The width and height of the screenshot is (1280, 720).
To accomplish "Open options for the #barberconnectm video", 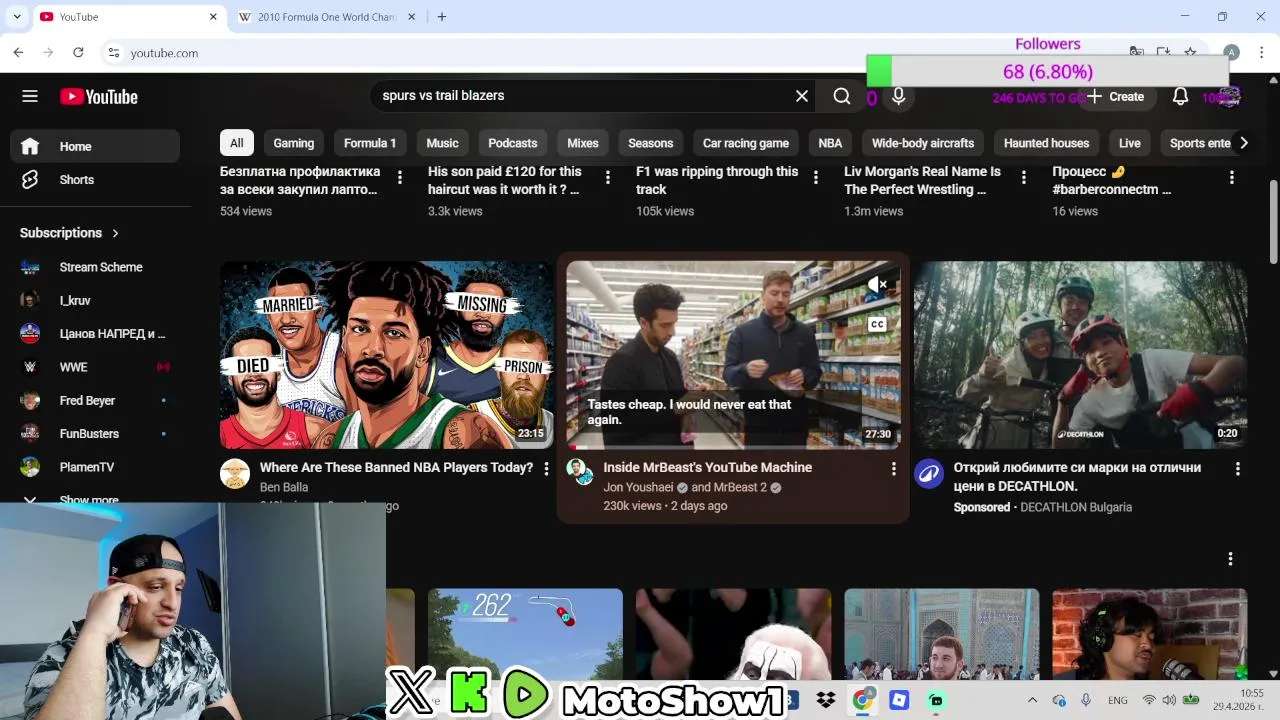I will coord(1232,177).
